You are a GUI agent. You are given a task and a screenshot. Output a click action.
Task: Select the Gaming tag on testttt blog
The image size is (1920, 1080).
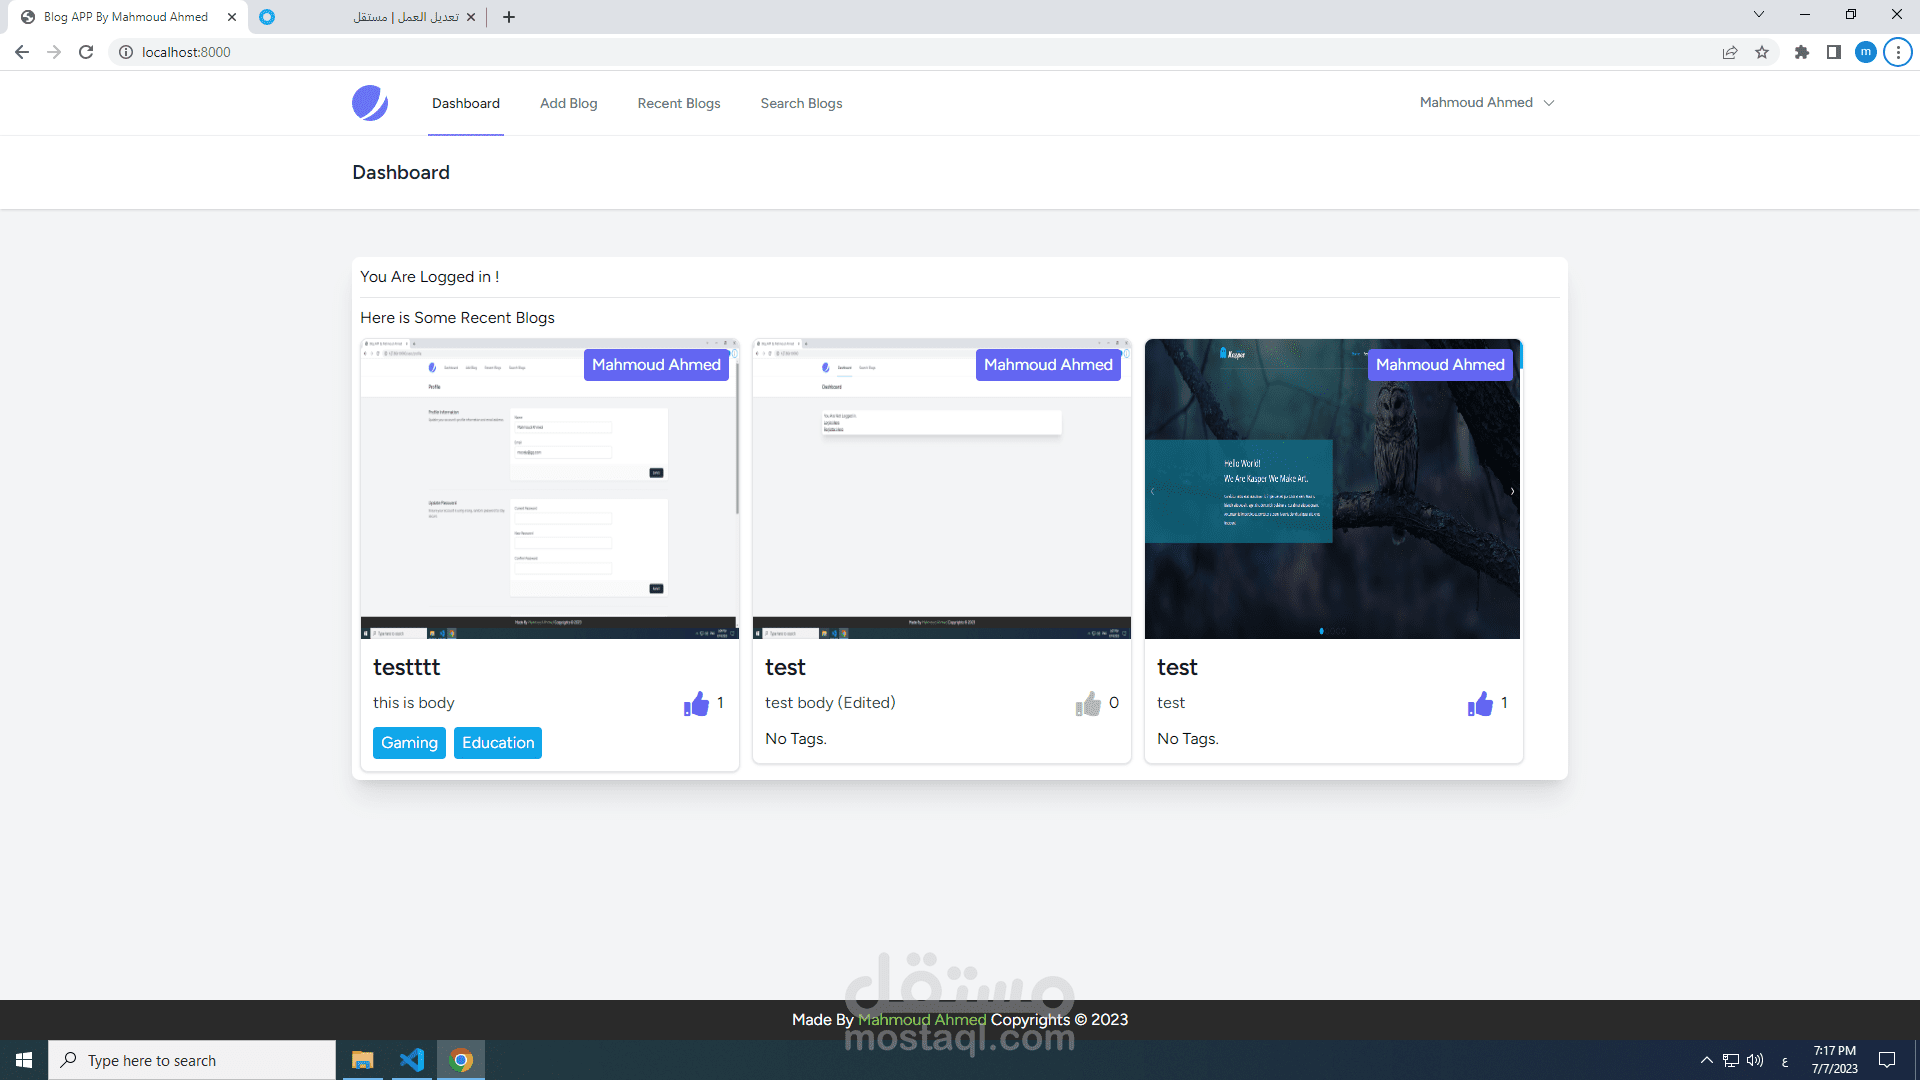click(x=409, y=742)
